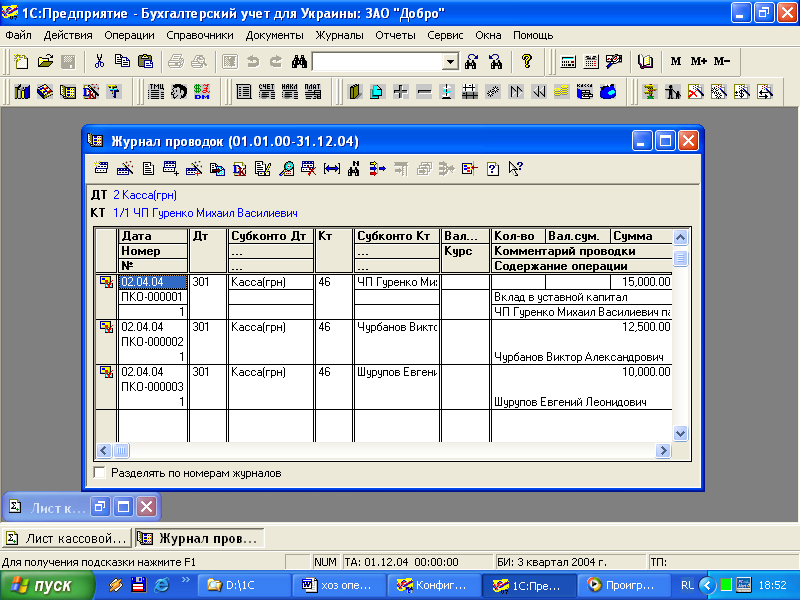Click the search text input field
800x600 pixels.
click(x=378, y=62)
